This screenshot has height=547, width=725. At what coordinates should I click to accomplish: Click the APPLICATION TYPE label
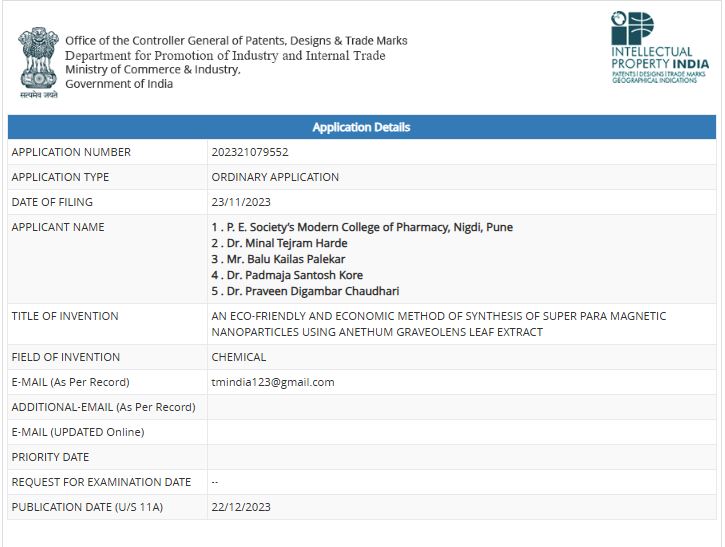60,177
